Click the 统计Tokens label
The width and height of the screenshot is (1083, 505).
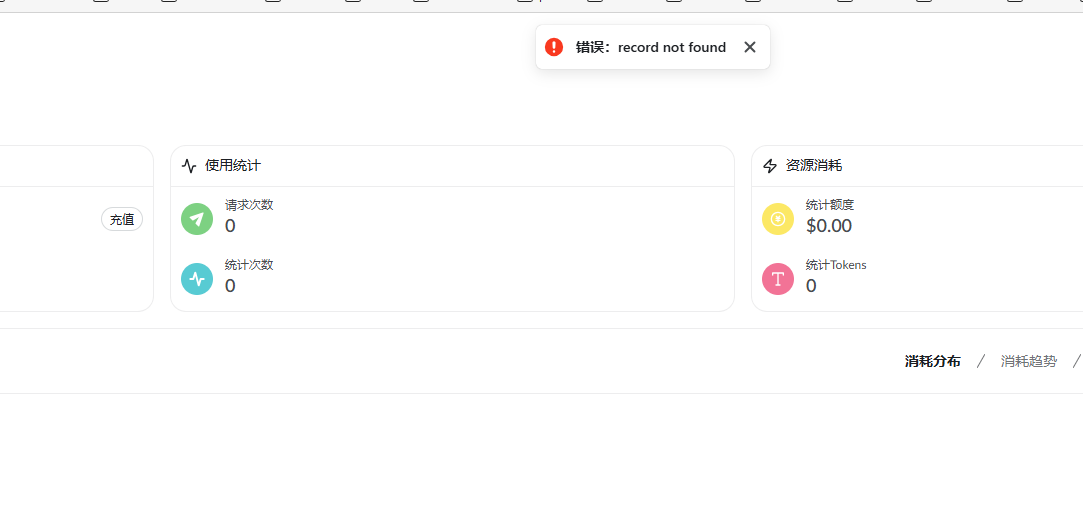point(836,265)
